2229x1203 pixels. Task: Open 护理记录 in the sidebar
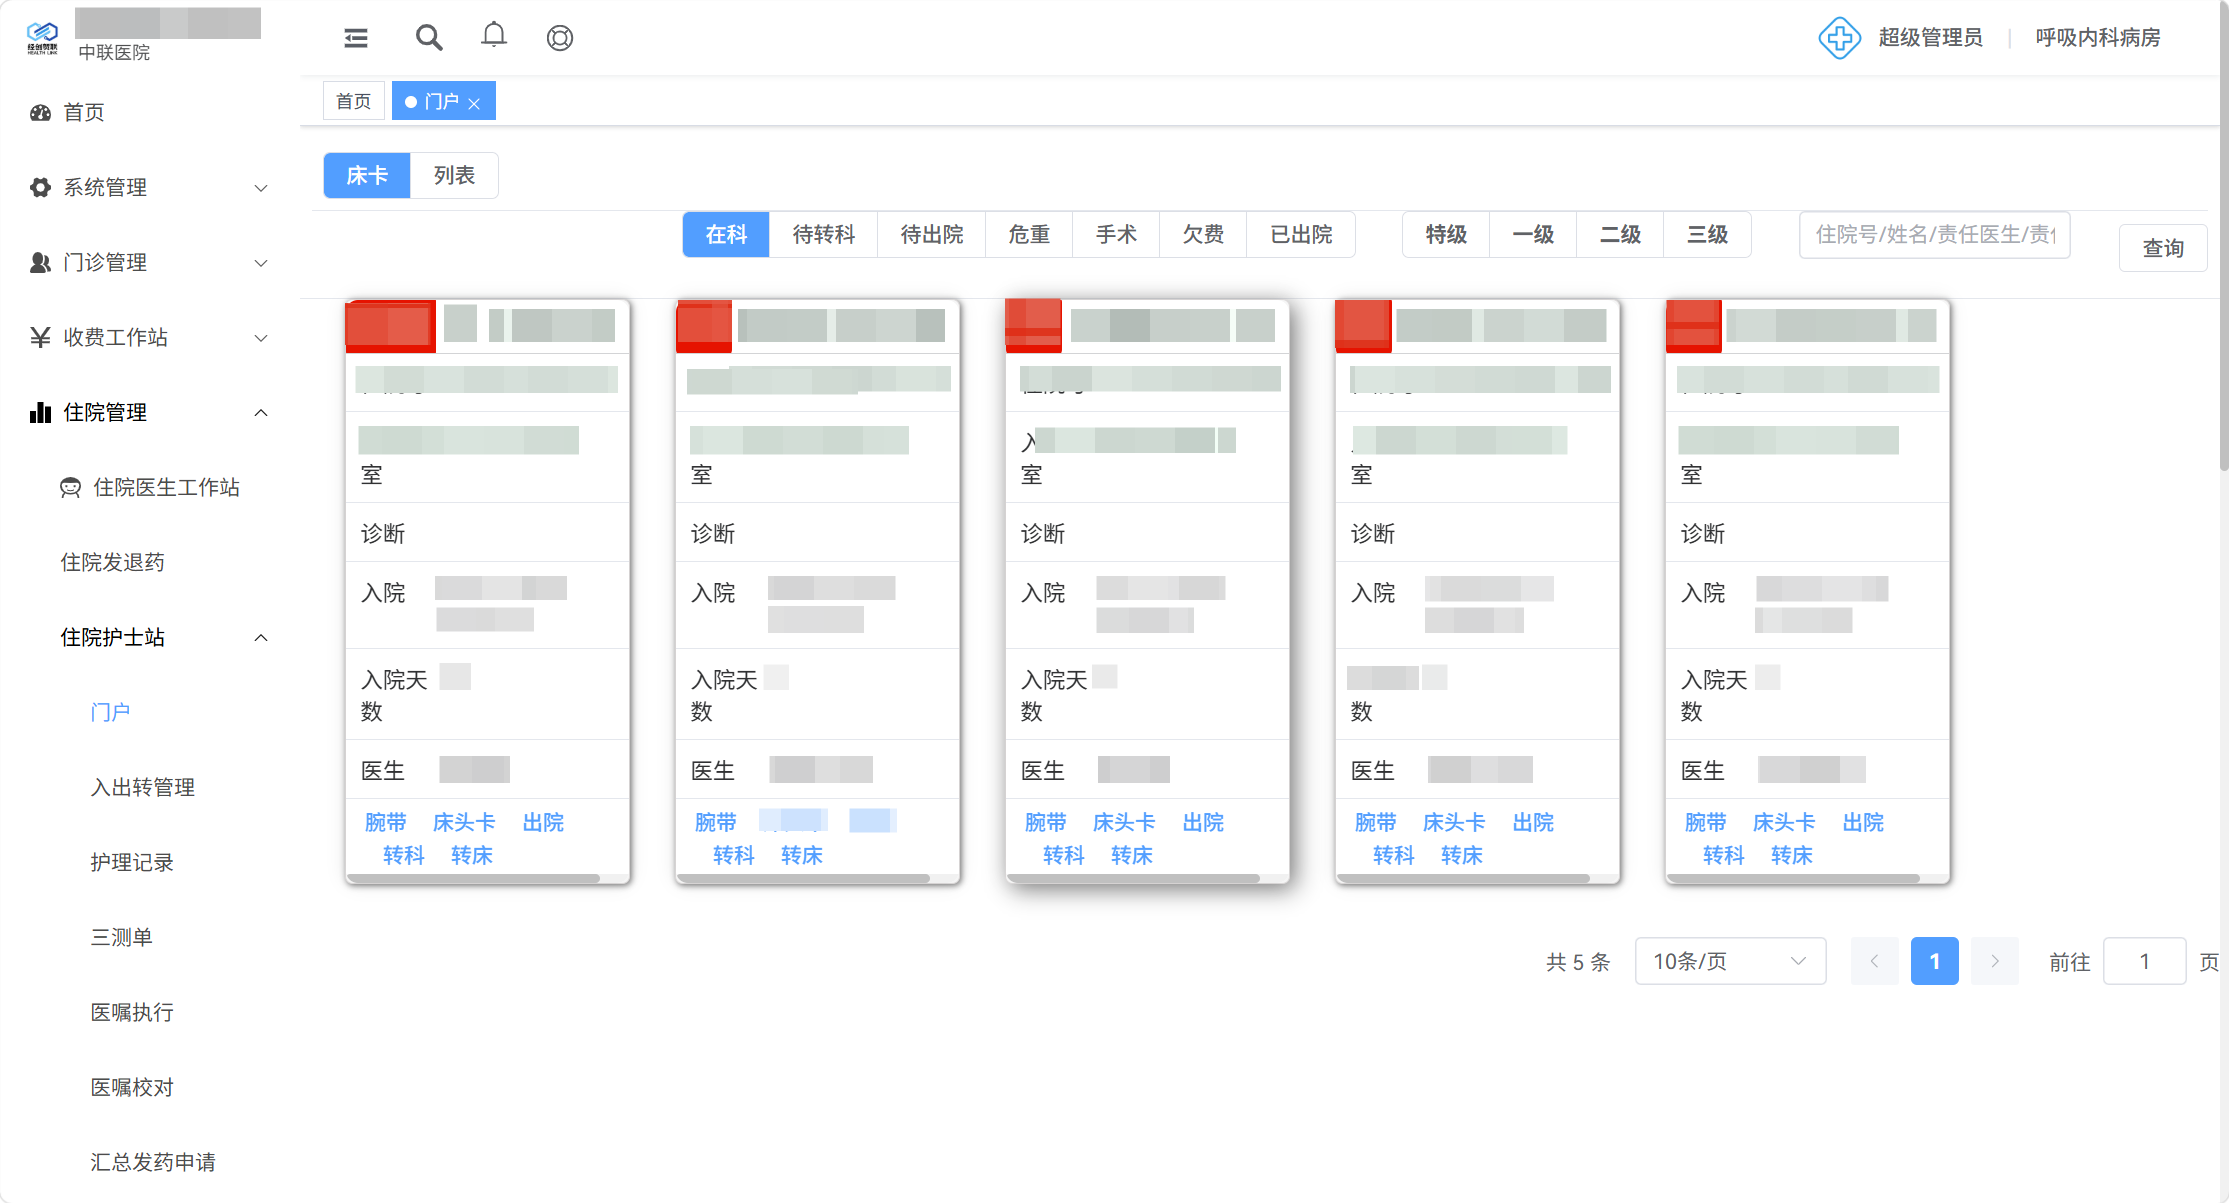(x=132, y=862)
